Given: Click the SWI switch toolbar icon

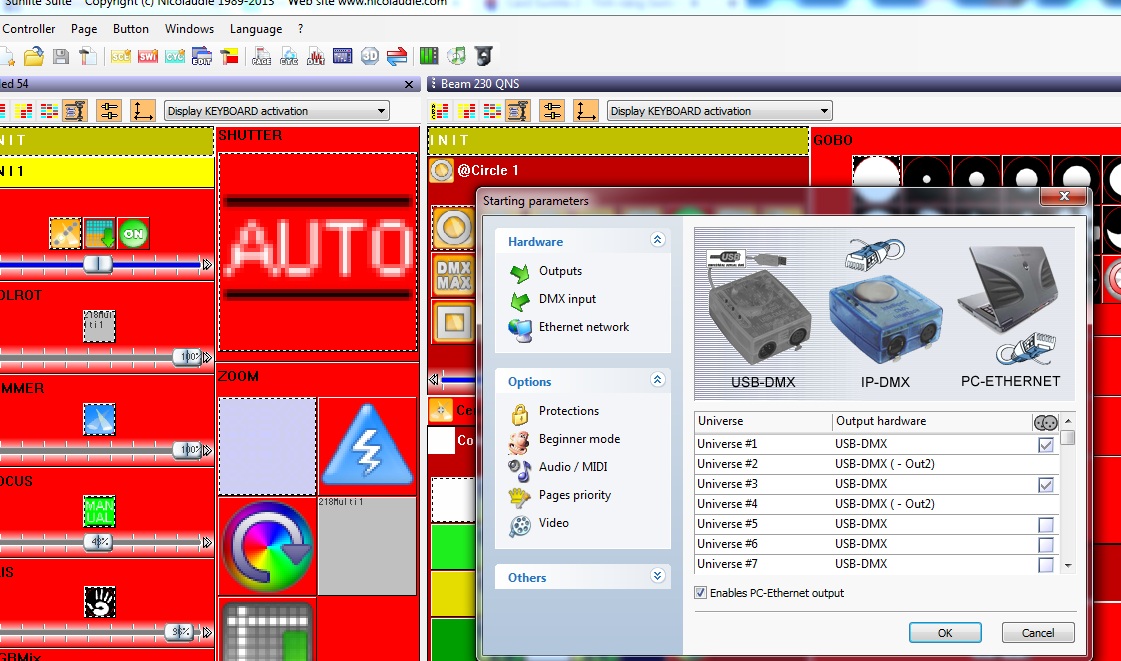Looking at the screenshot, I should point(148,56).
